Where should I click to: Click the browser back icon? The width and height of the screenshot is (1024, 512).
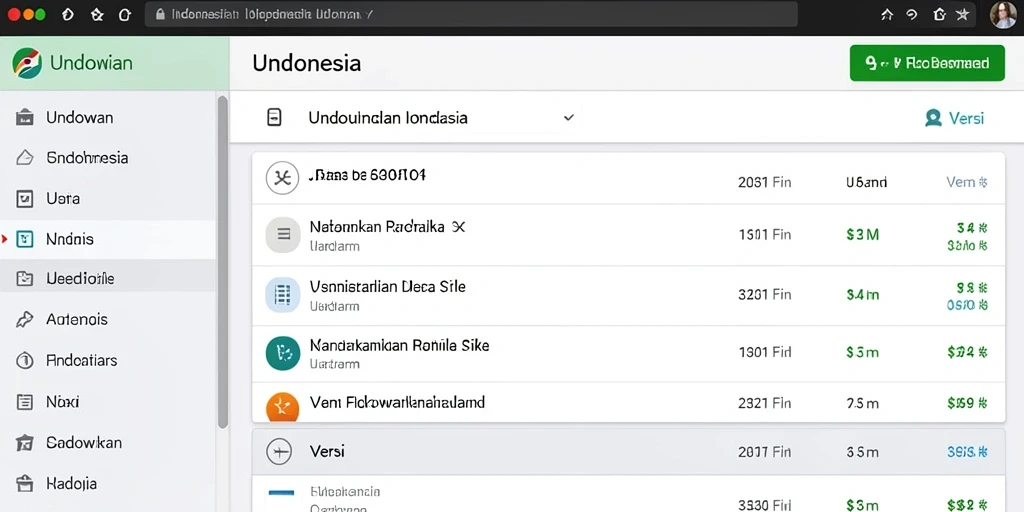[x=68, y=14]
